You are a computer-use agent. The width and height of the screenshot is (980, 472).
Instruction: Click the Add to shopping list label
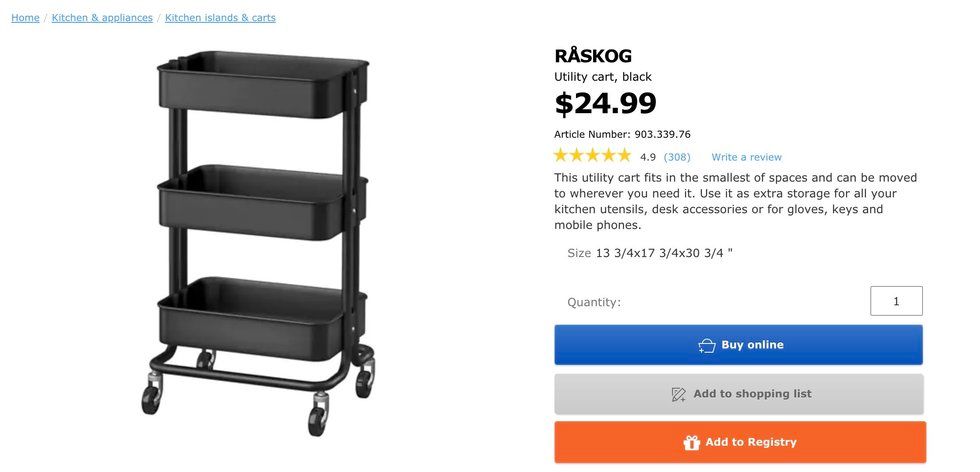click(752, 394)
